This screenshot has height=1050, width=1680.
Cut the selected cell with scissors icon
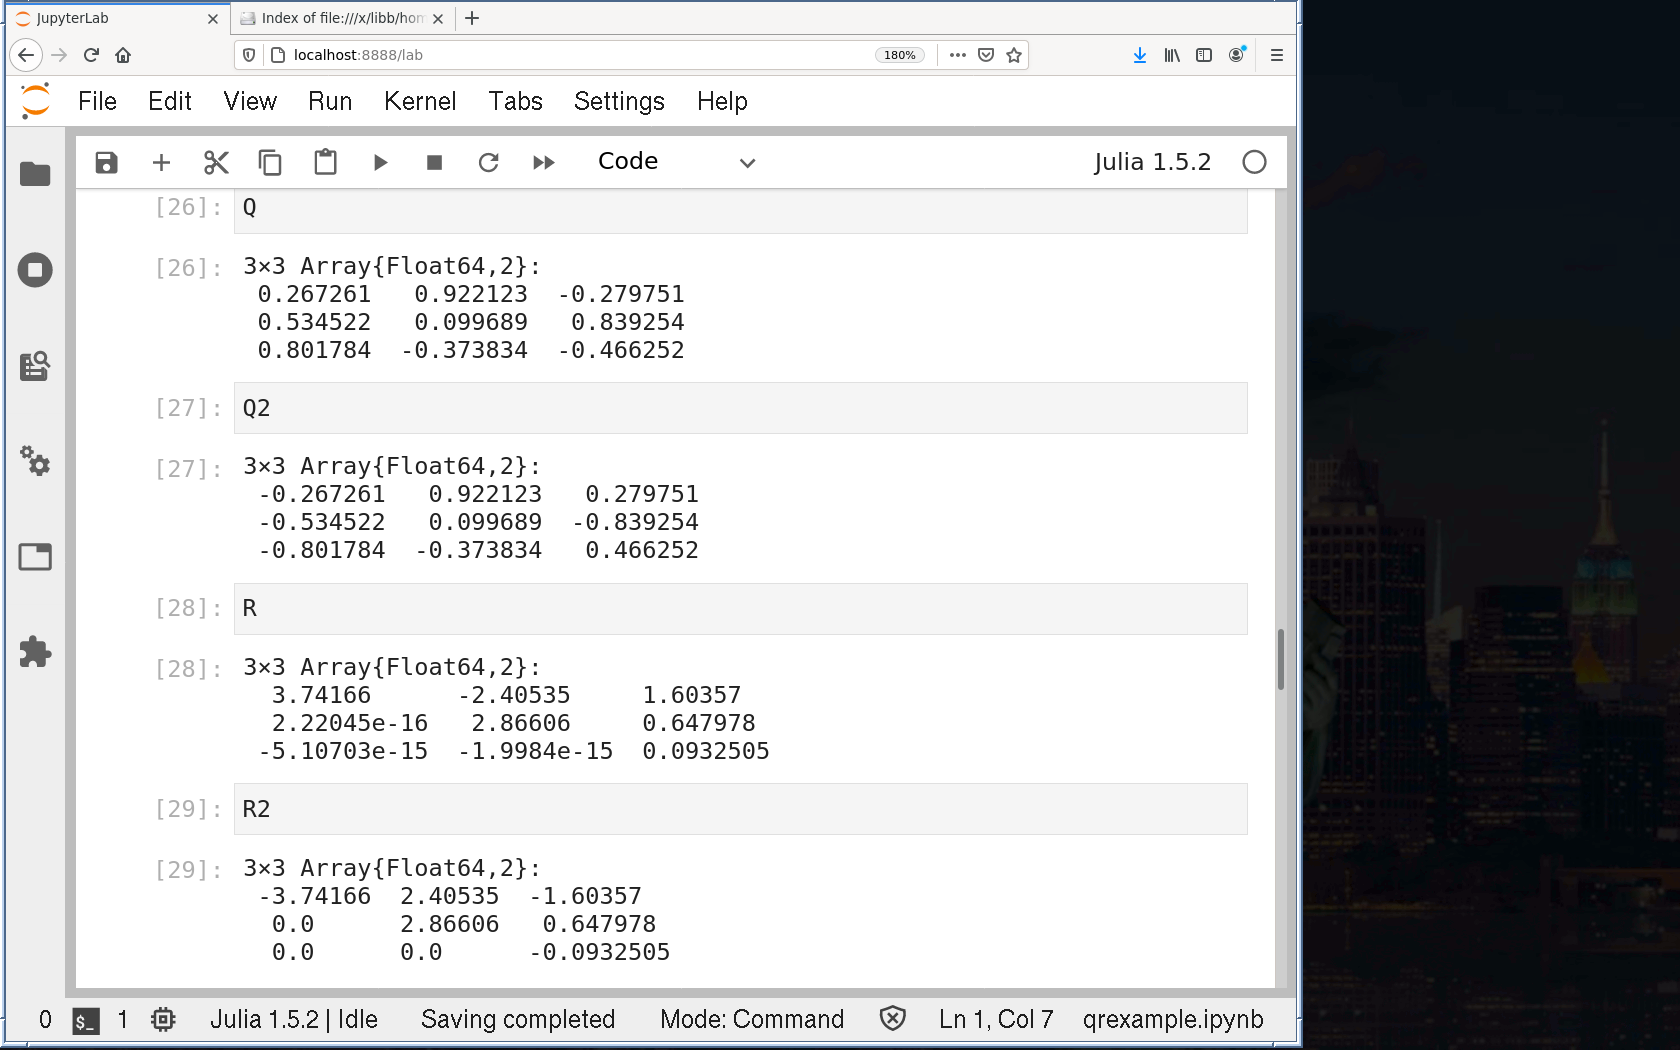point(216,162)
